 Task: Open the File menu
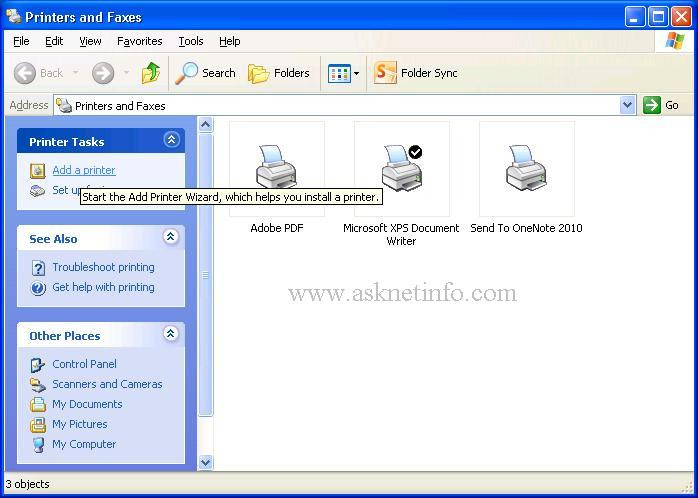pyautogui.click(x=21, y=41)
